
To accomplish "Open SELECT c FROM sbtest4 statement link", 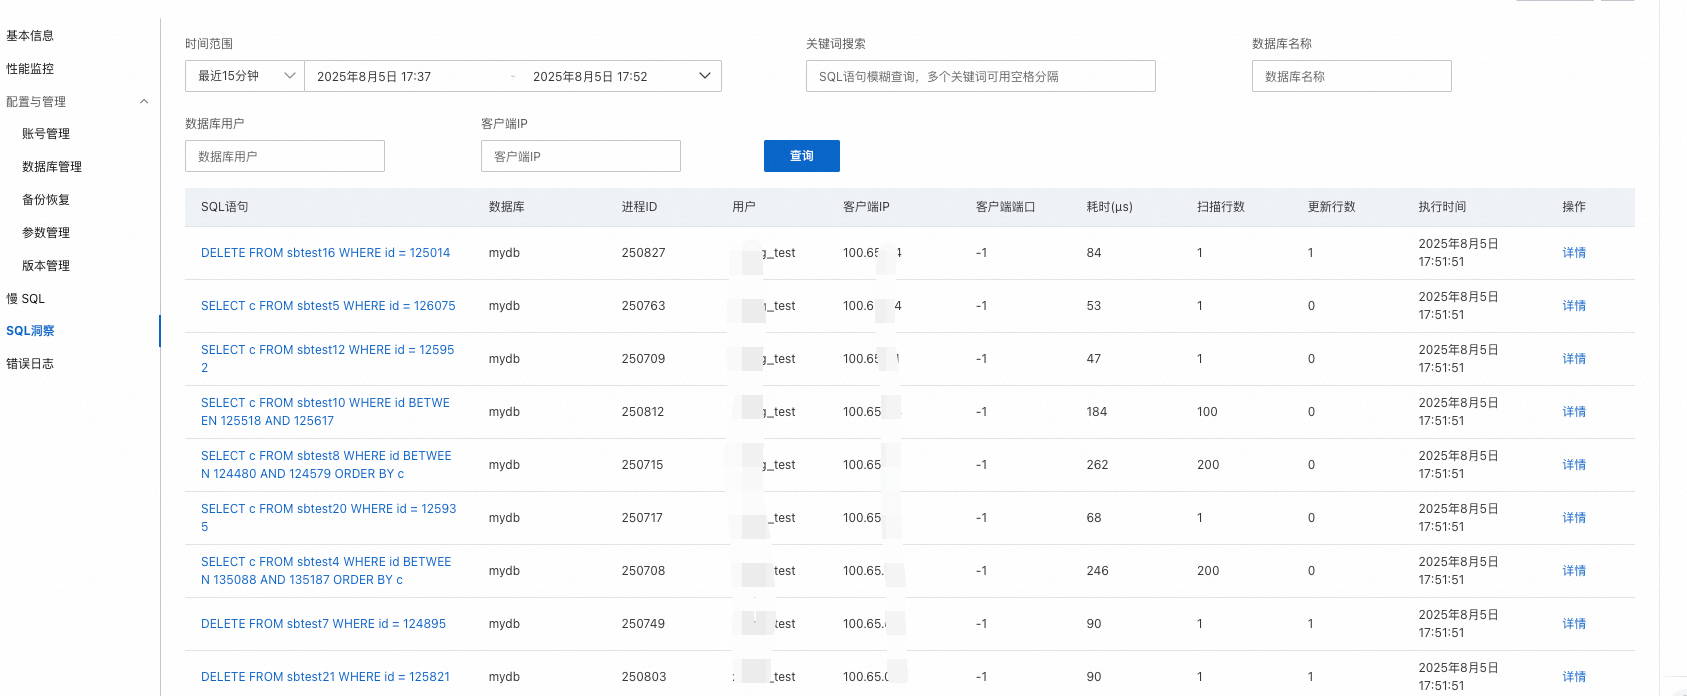I will 326,571.
